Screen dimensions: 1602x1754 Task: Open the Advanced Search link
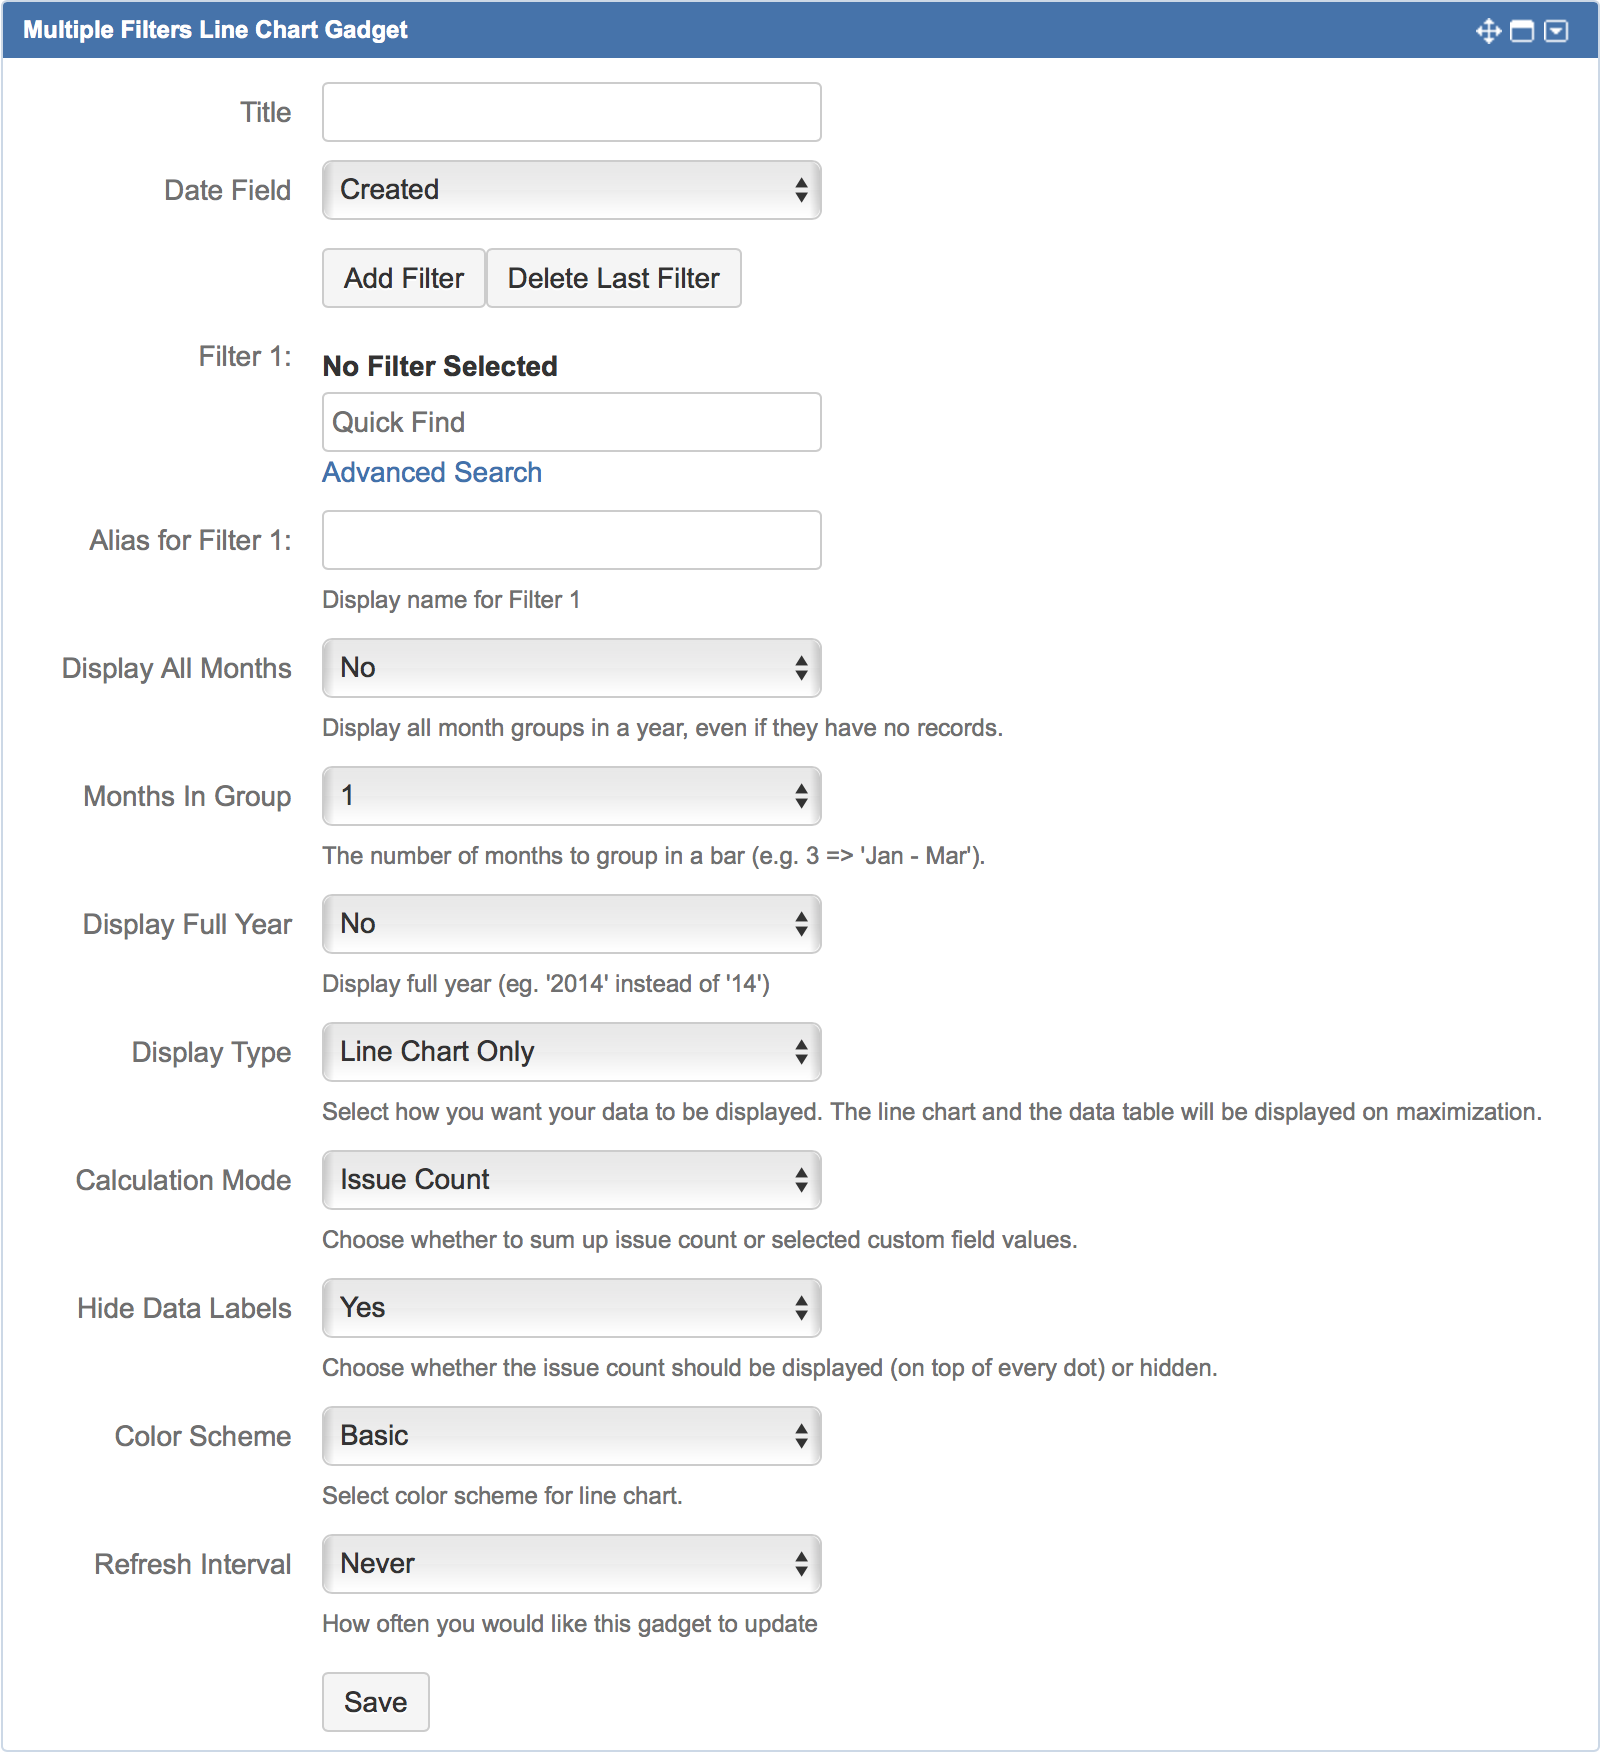click(431, 471)
